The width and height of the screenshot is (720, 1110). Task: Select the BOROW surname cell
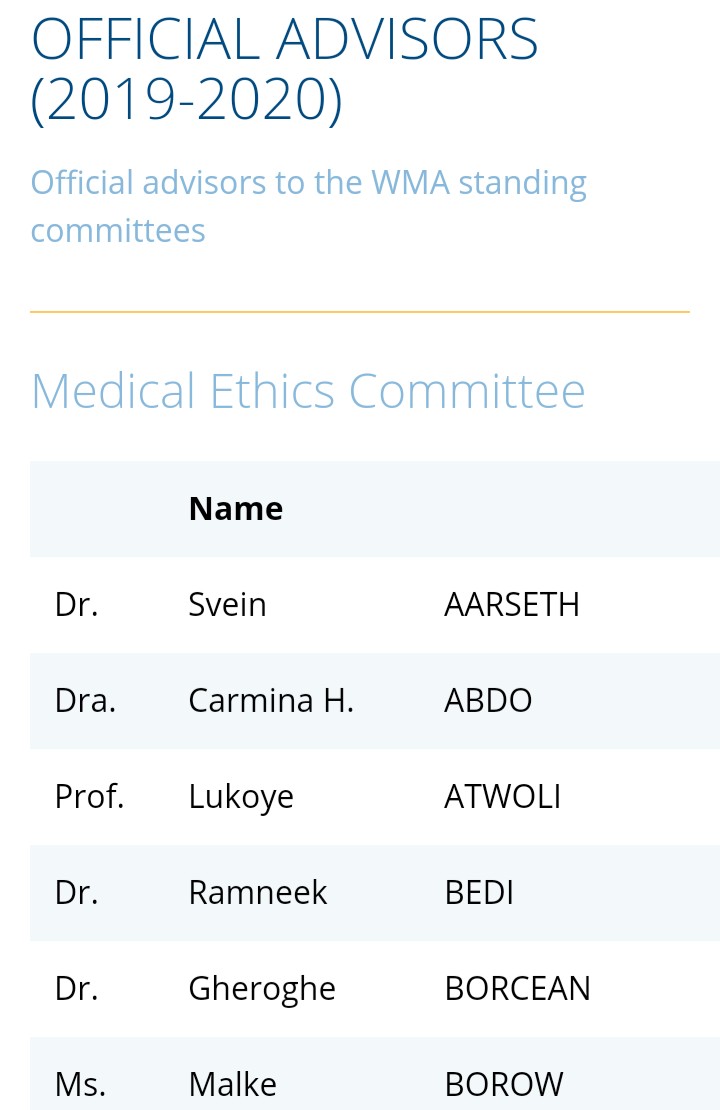point(503,1084)
